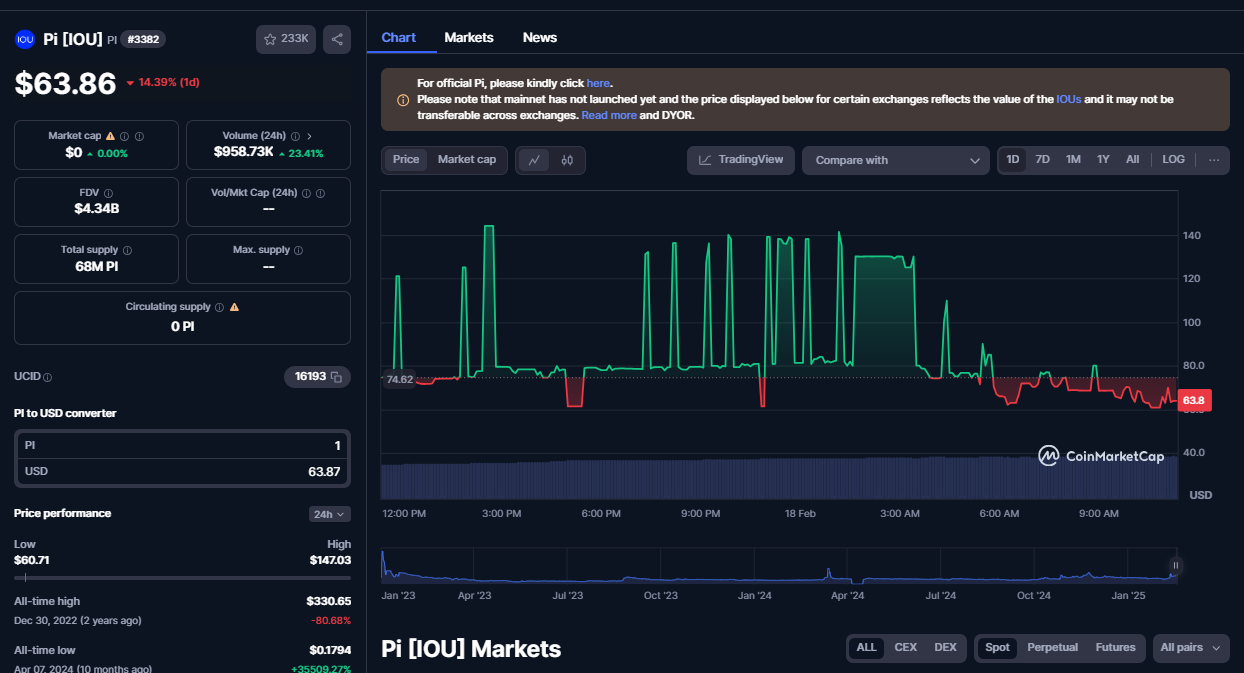Open the IOUs link in the notice
The image size is (1244, 673).
click(x=1069, y=99)
